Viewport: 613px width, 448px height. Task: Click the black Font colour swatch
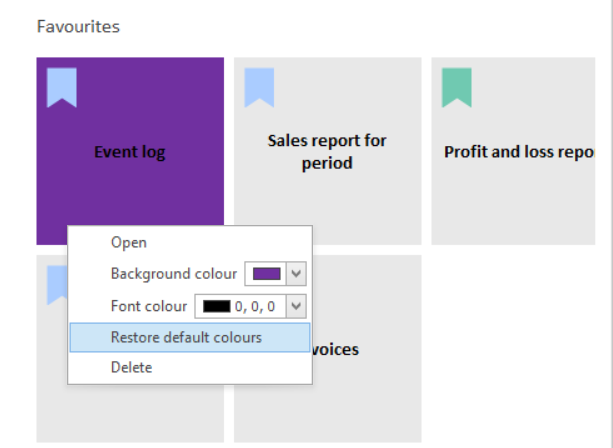[x=216, y=306]
